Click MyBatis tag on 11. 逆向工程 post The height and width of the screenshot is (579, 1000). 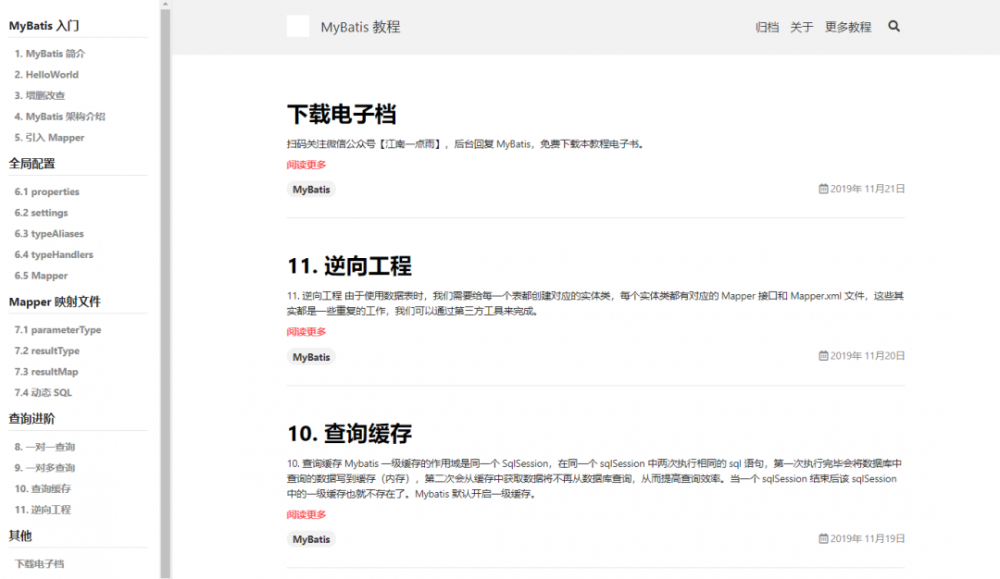click(x=311, y=357)
